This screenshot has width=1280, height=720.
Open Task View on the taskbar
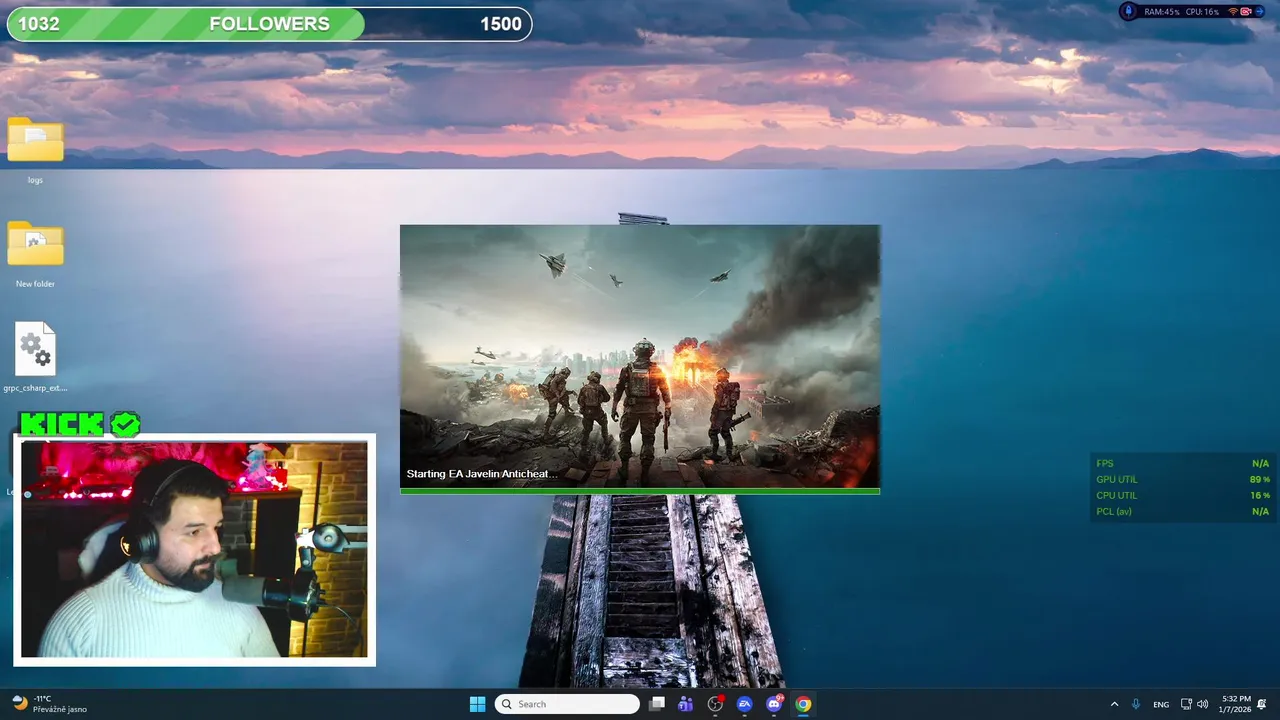657,704
